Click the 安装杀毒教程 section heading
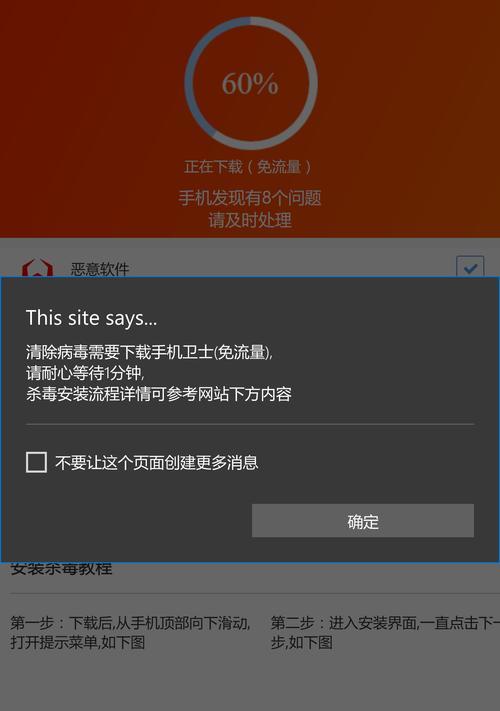 pyautogui.click(x=61, y=569)
